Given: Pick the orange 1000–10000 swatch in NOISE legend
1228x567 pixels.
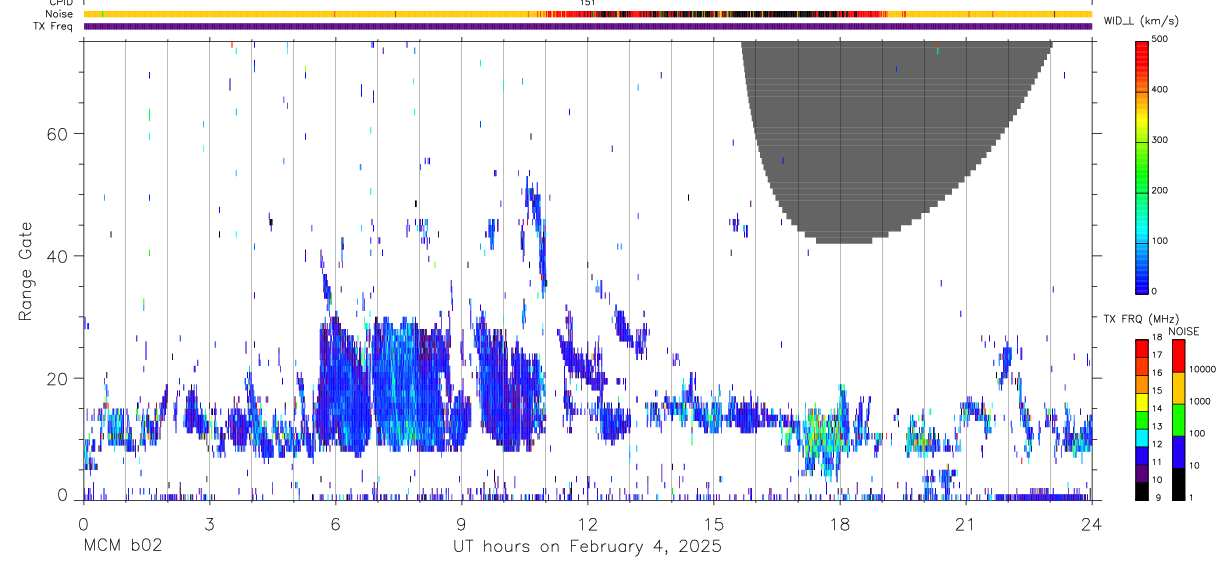Looking at the screenshot, I should click(1178, 388).
